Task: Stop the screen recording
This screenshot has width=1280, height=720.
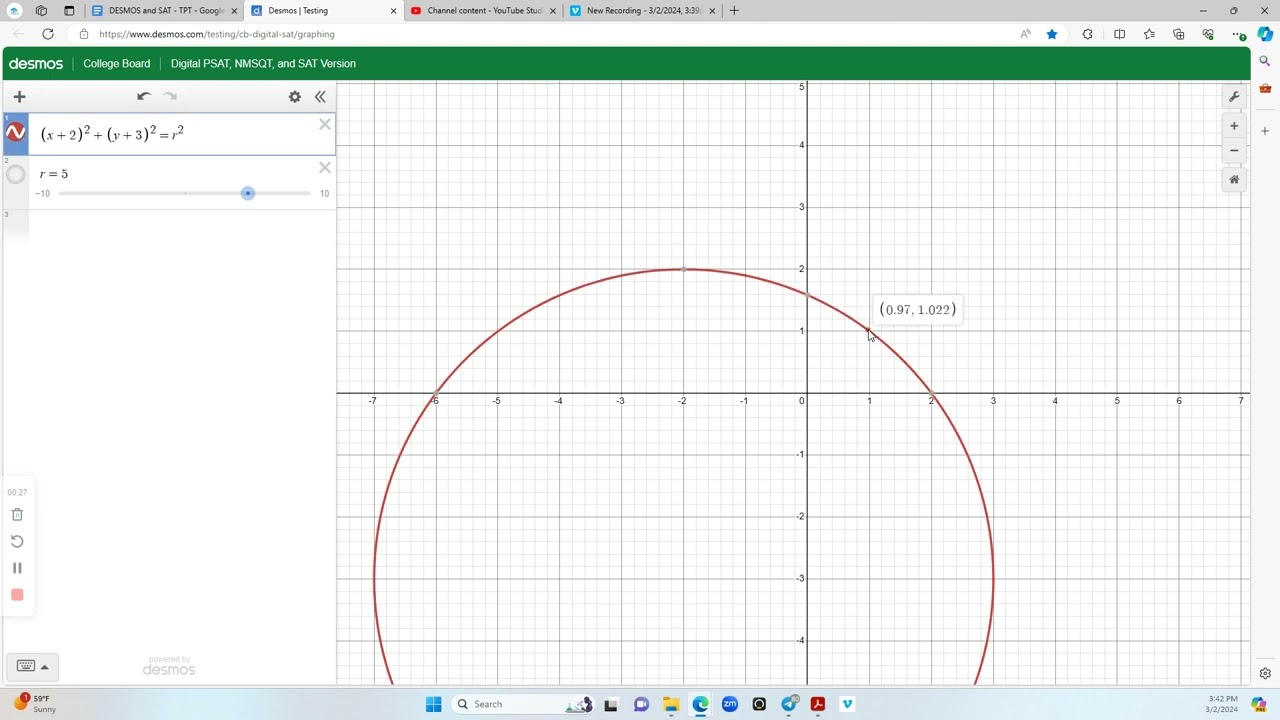Action: (x=17, y=595)
